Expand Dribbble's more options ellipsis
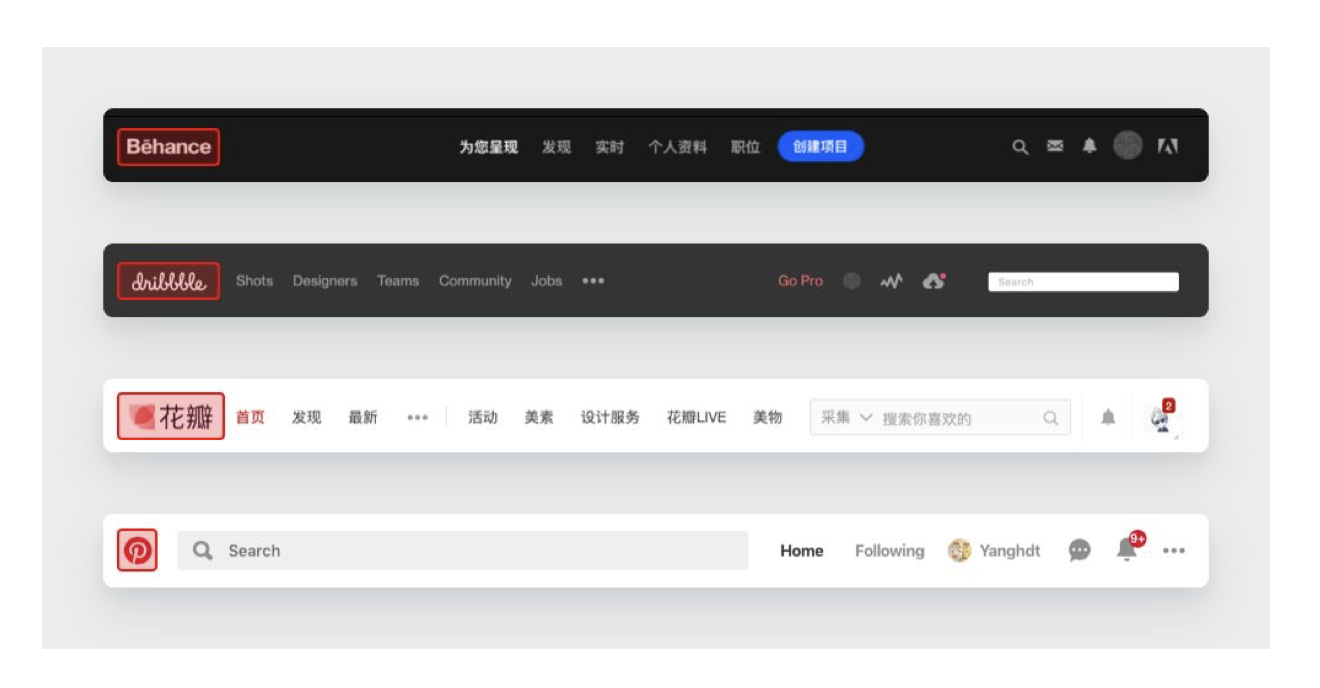The image size is (1320, 688). [593, 281]
